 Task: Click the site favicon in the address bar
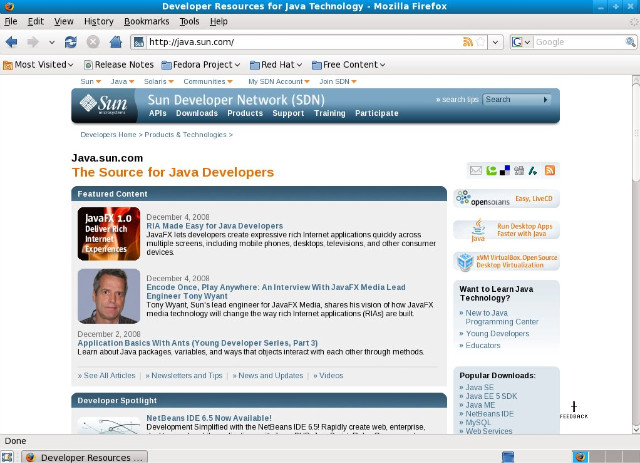tap(139, 42)
